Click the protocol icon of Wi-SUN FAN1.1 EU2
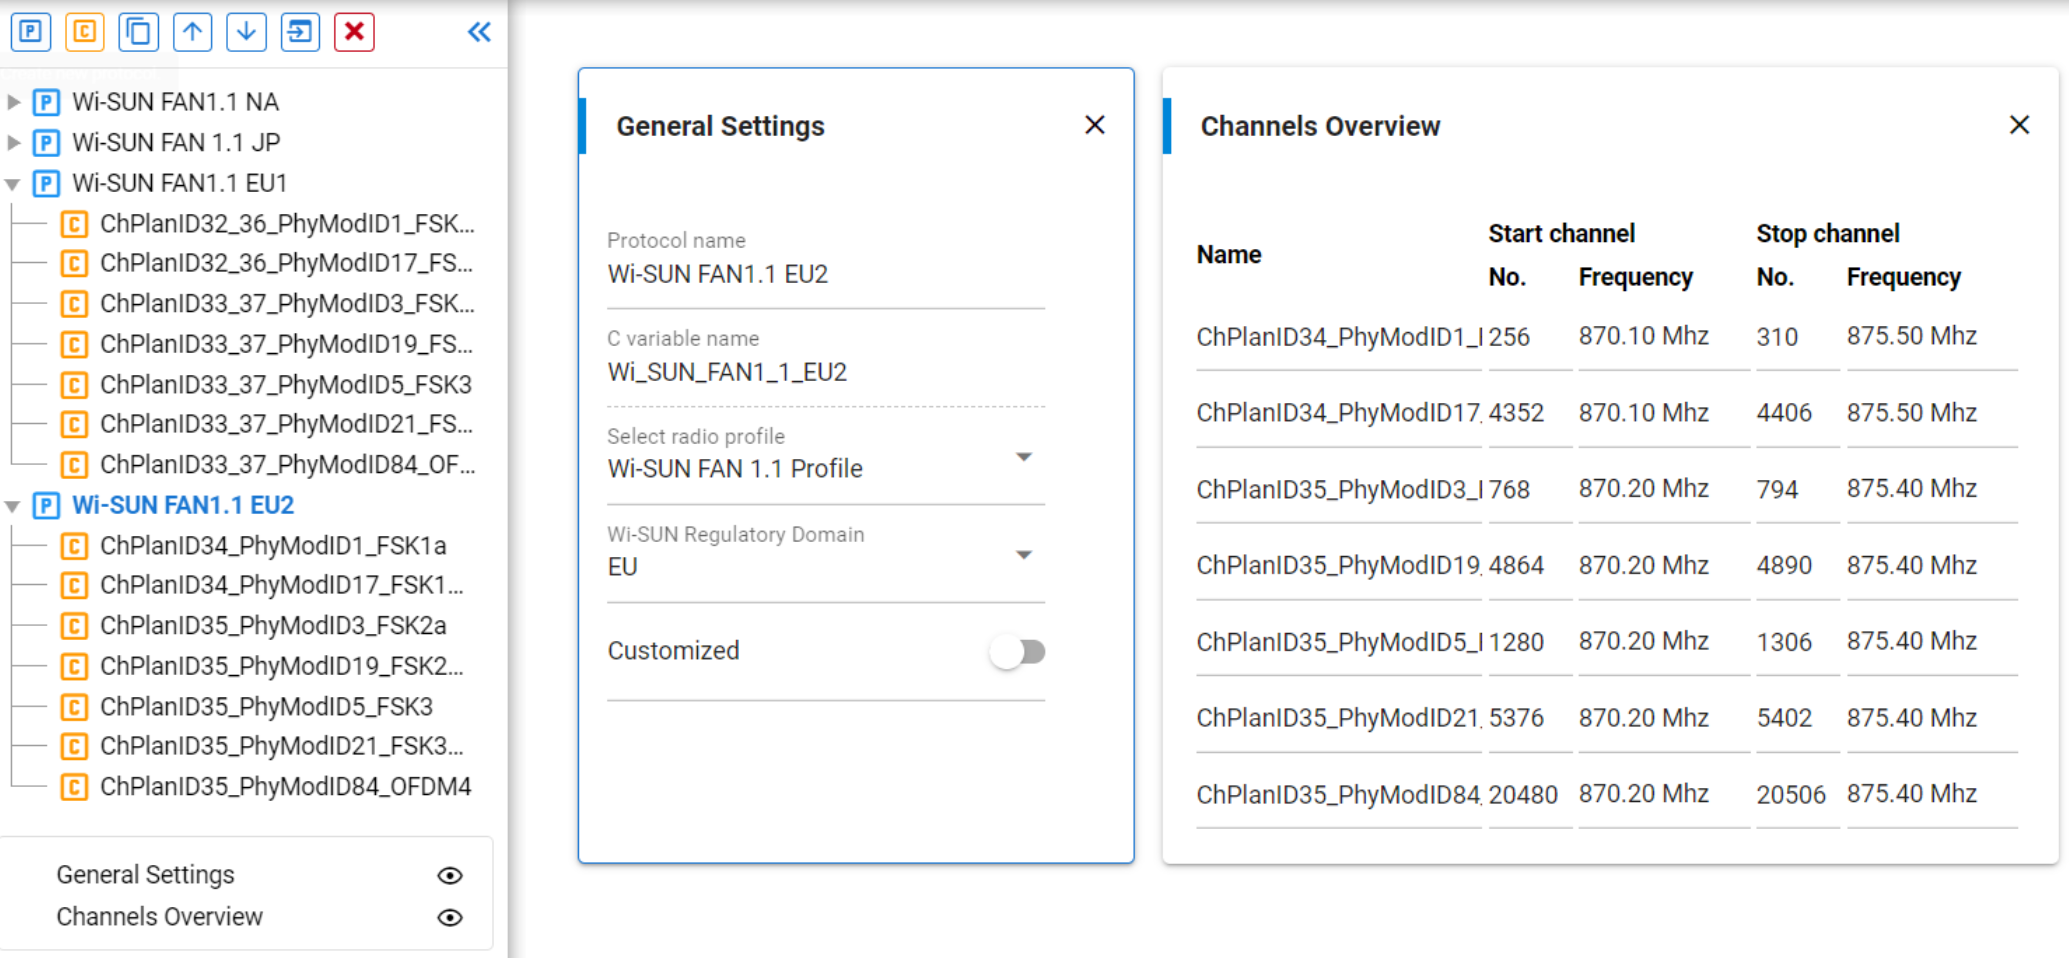Screen dimensions: 2069x958 [46, 505]
